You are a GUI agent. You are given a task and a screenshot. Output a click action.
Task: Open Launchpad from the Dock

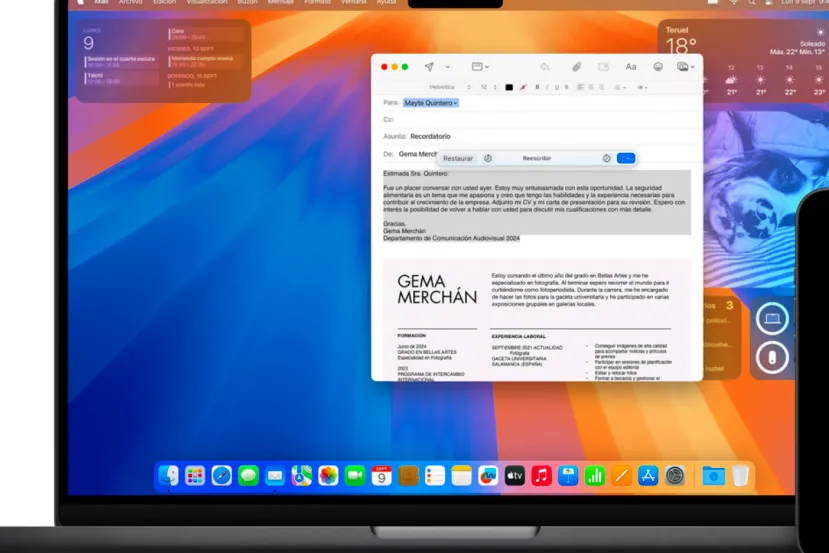pyautogui.click(x=195, y=476)
